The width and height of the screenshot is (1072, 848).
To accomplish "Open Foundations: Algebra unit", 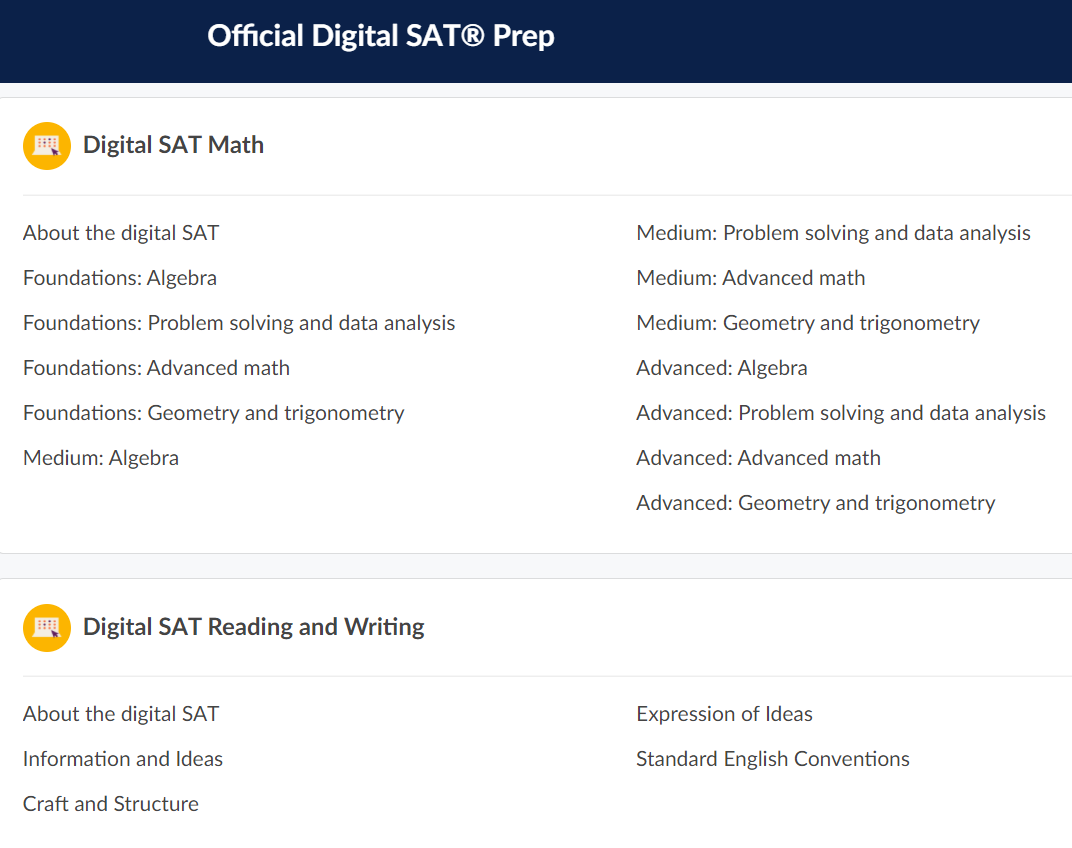I will (x=120, y=278).
